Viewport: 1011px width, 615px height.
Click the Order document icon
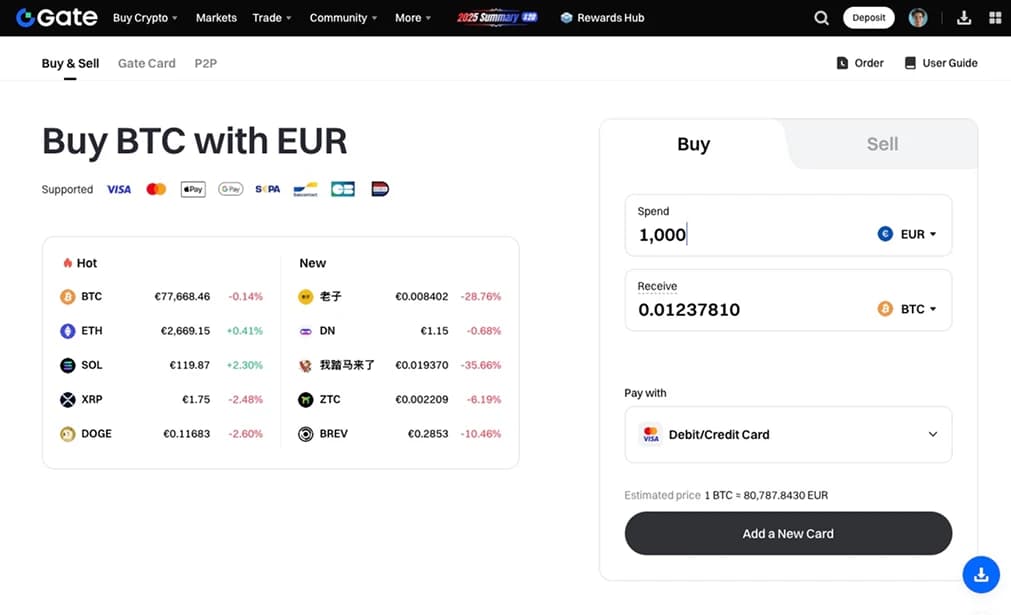click(x=842, y=63)
